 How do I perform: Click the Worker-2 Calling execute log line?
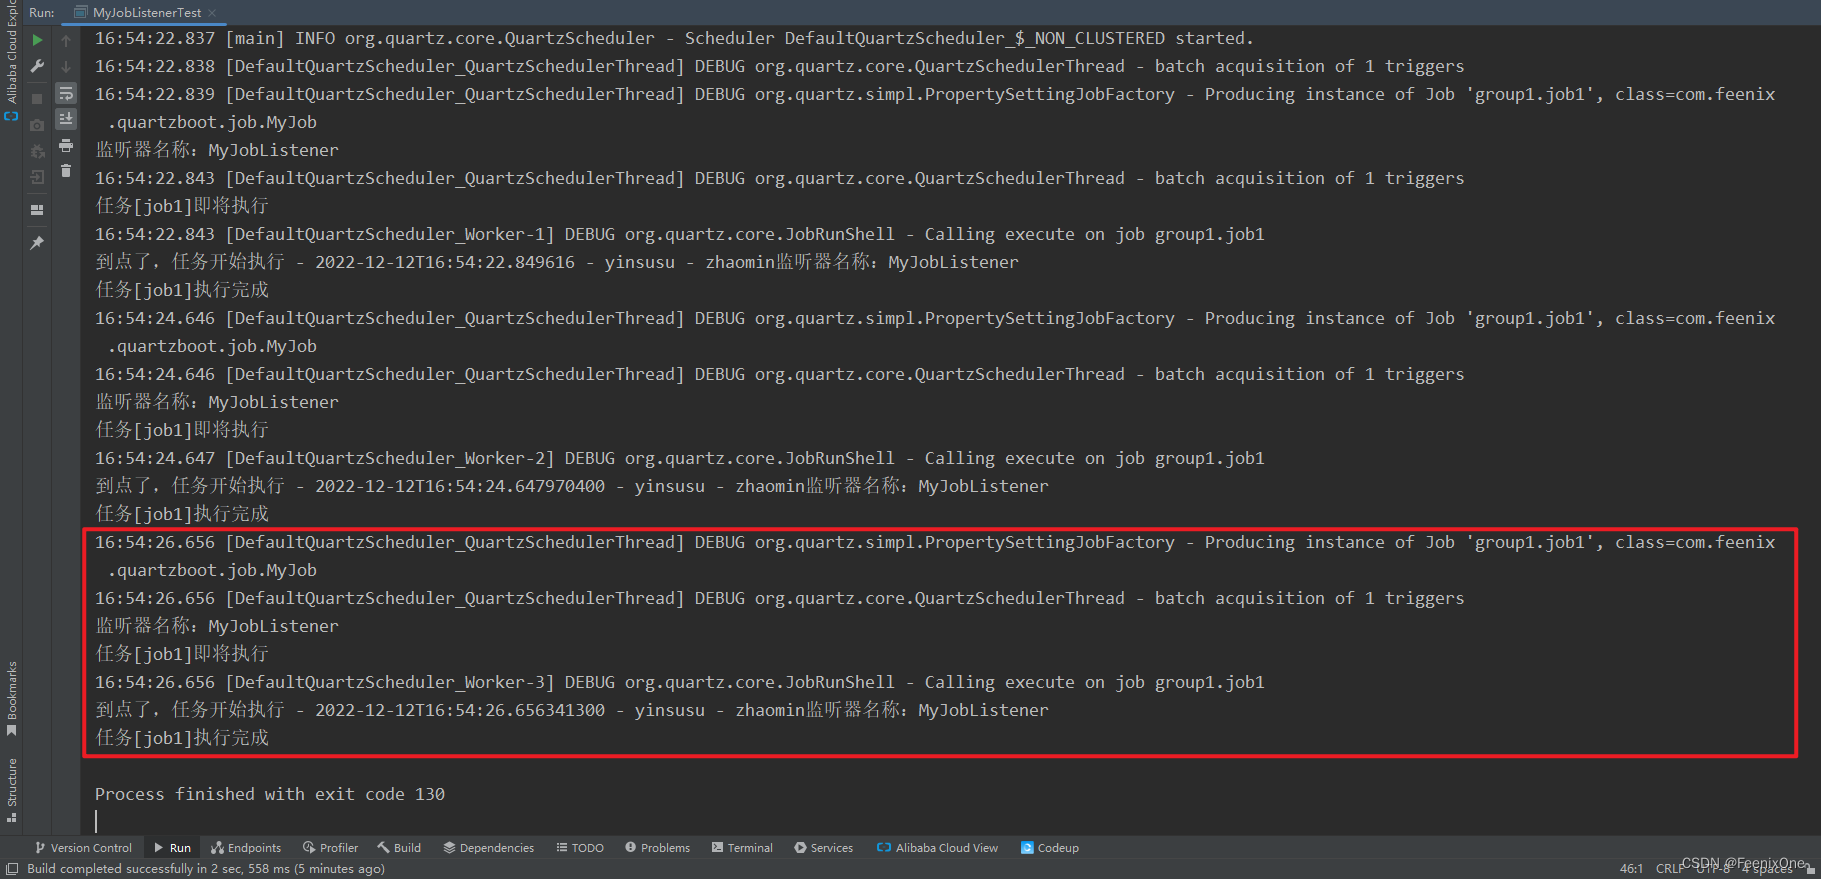click(679, 458)
